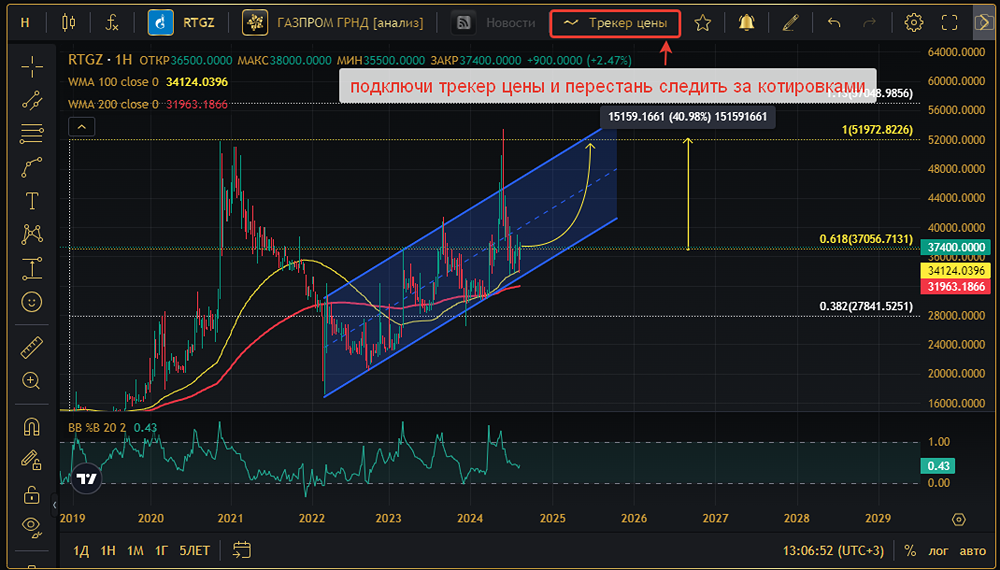Screen dimensions: 1000x570
Task: Toggle the lock all drawings padlock
Action: pyautogui.click(x=32, y=494)
